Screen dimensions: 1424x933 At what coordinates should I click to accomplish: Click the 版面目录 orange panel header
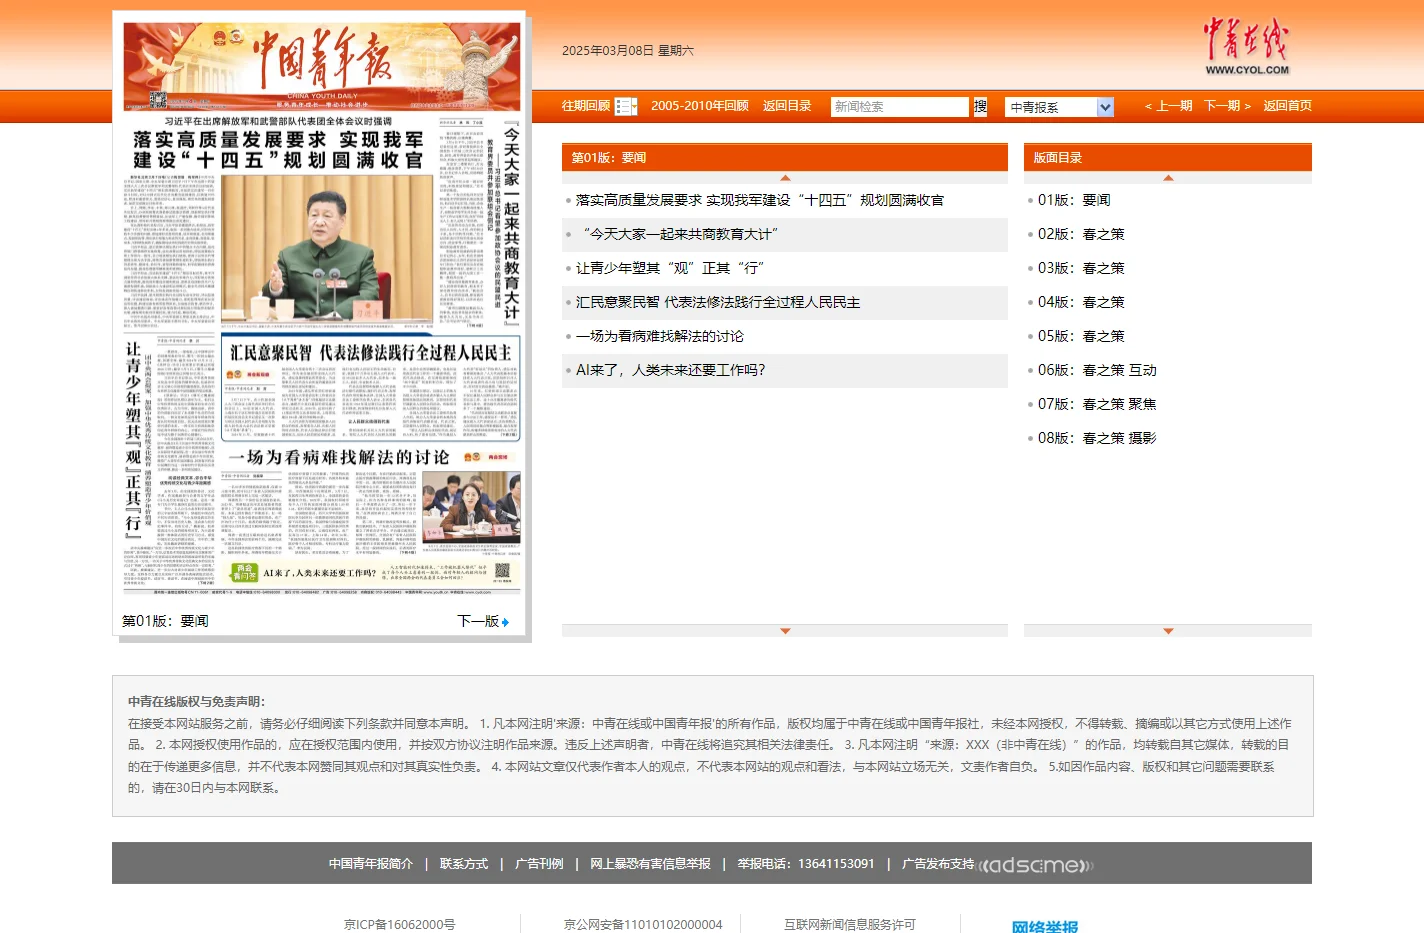point(1168,158)
